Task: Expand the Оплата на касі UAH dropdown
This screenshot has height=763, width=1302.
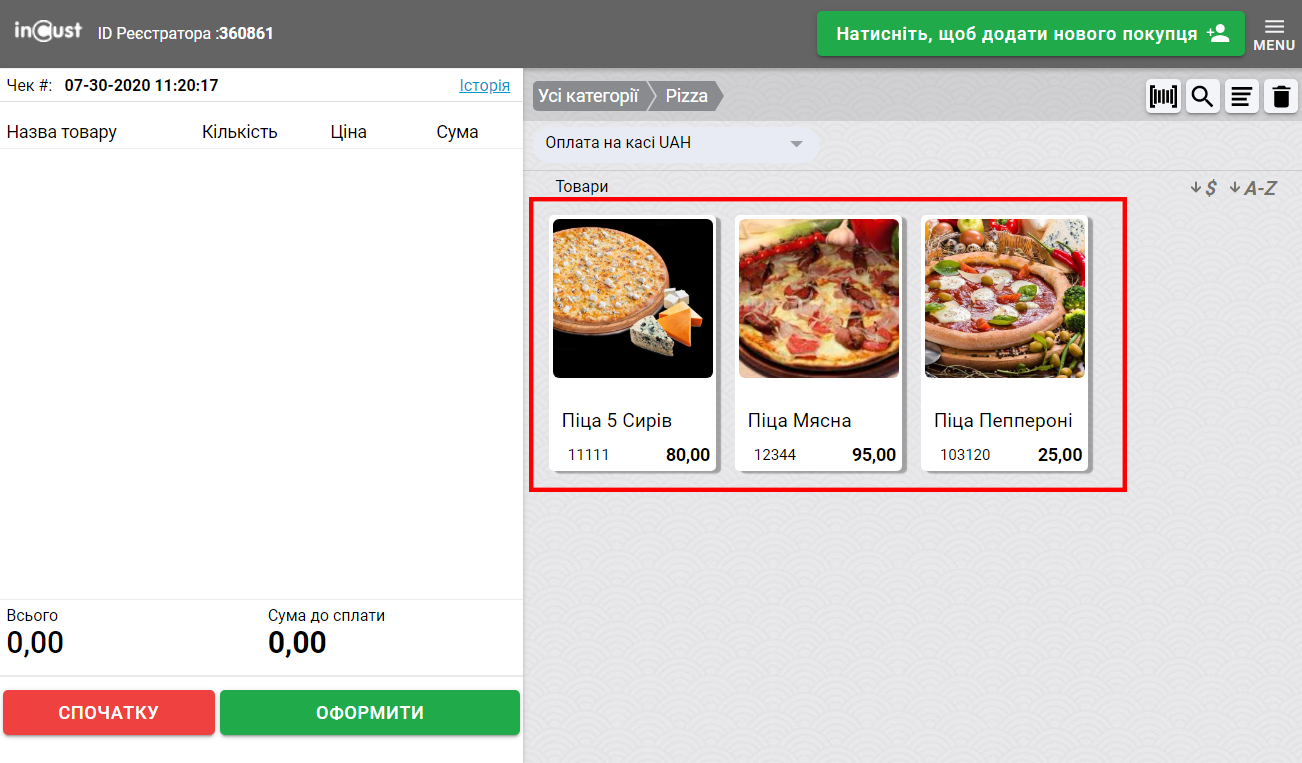Action: [675, 143]
